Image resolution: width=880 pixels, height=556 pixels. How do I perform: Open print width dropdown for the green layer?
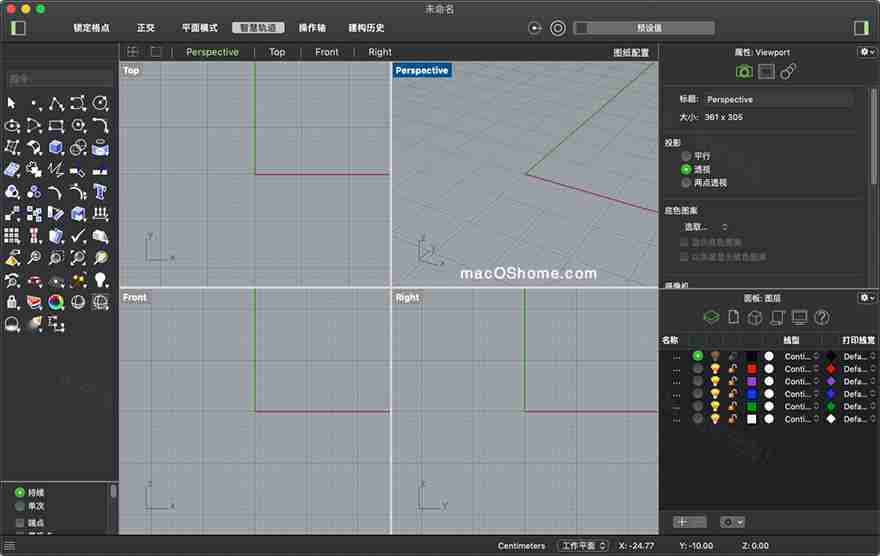tap(859, 406)
